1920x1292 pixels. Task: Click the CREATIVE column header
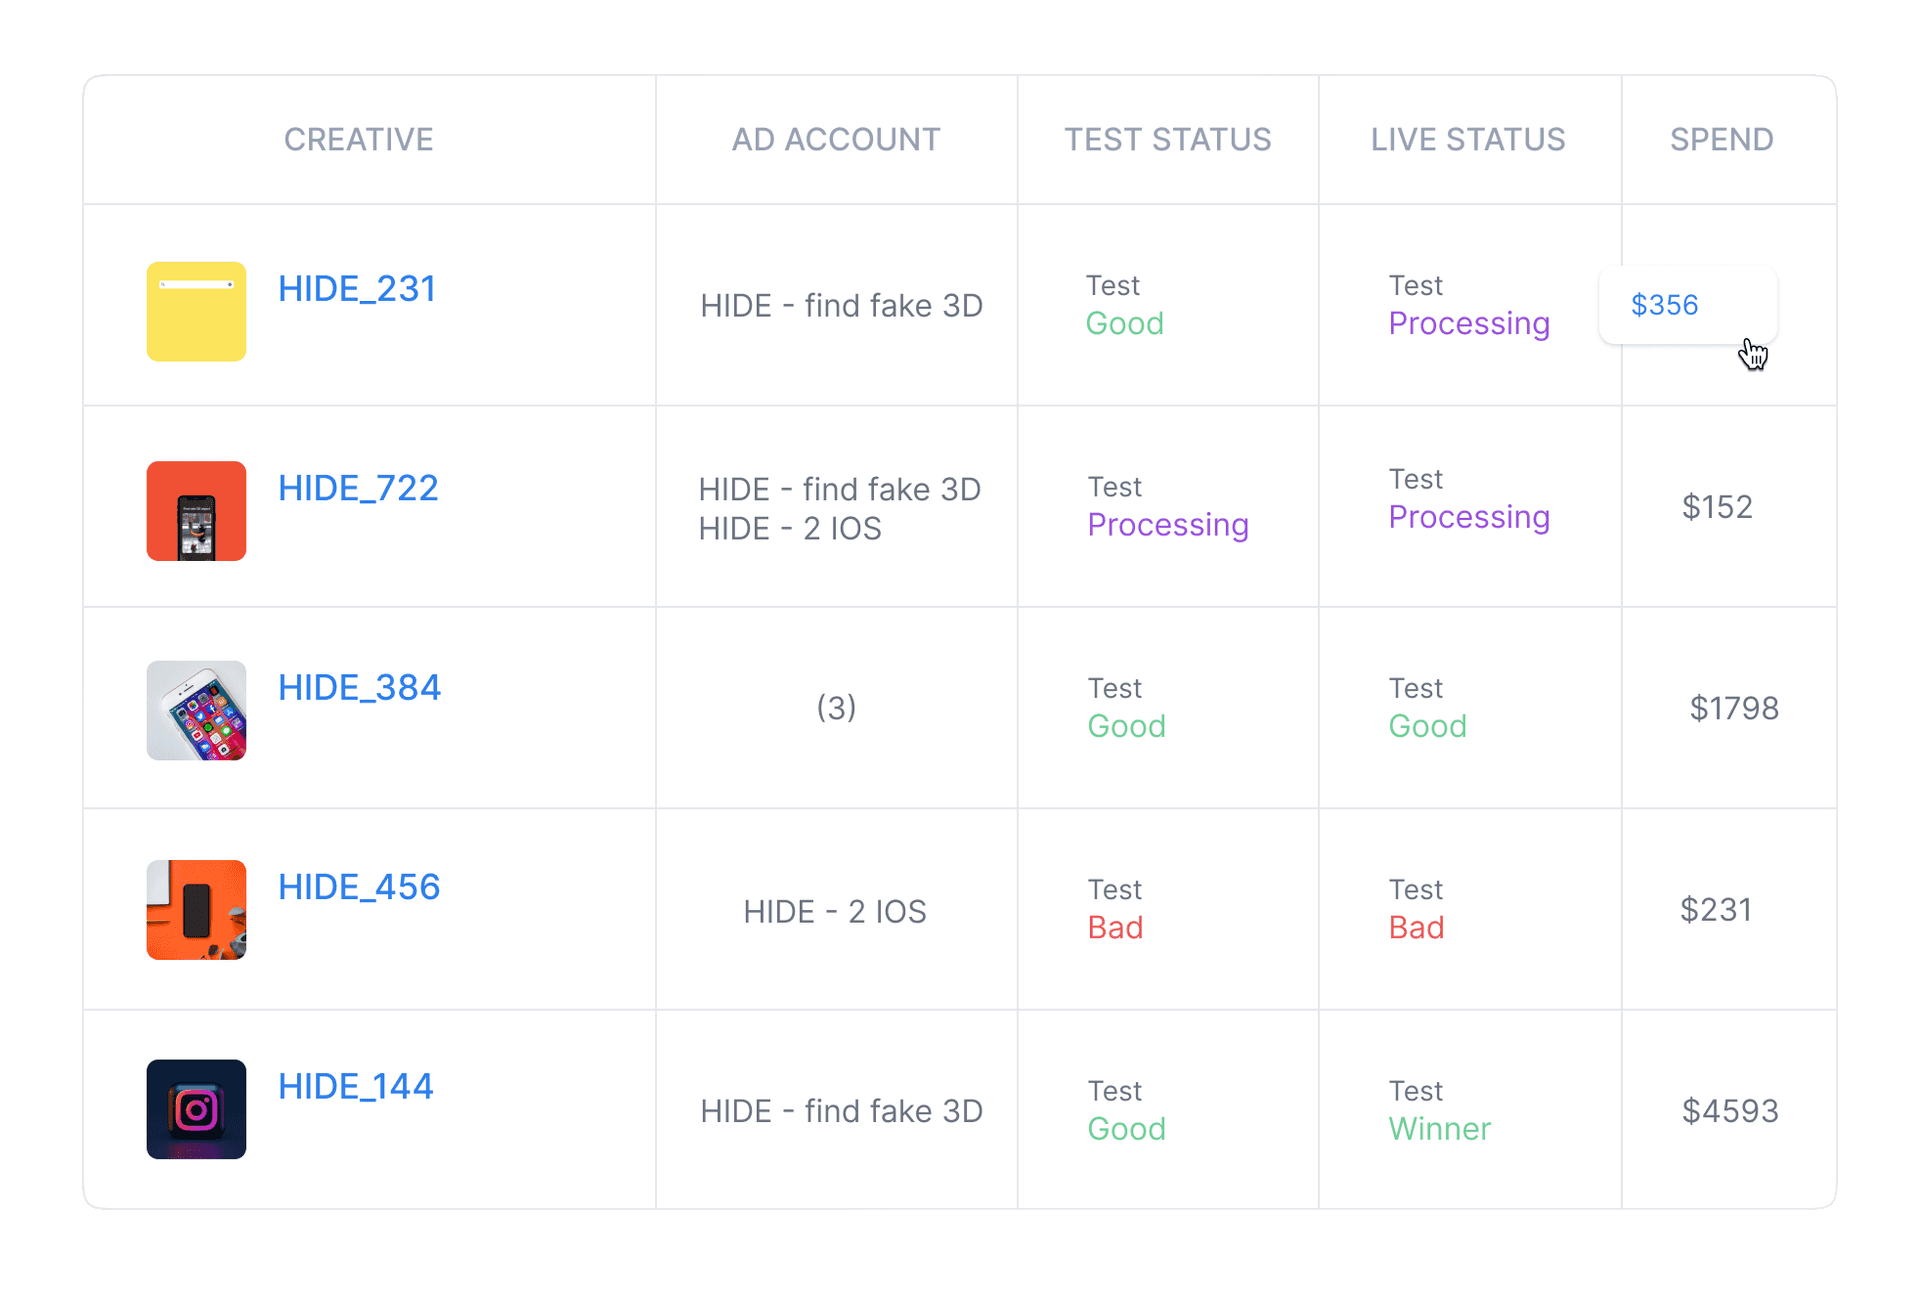tap(359, 139)
